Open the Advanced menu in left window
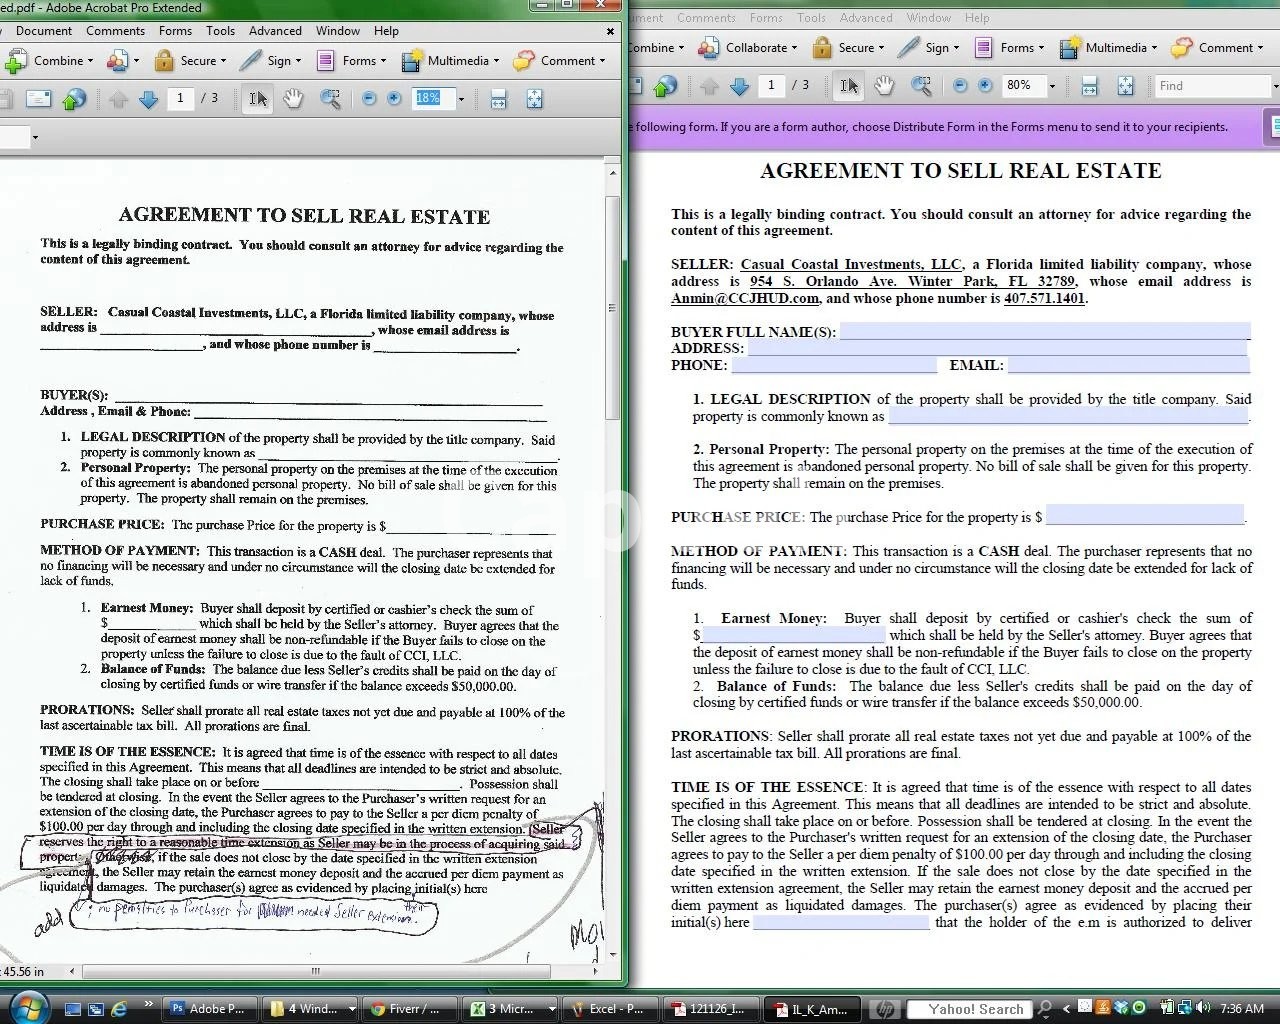 pyautogui.click(x=275, y=31)
